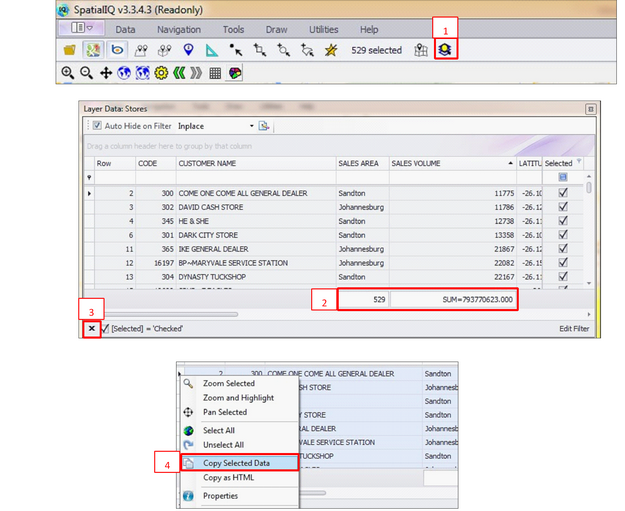The width and height of the screenshot is (625, 511).
Task: Click the yellow open folder icon
Action: pos(69,50)
